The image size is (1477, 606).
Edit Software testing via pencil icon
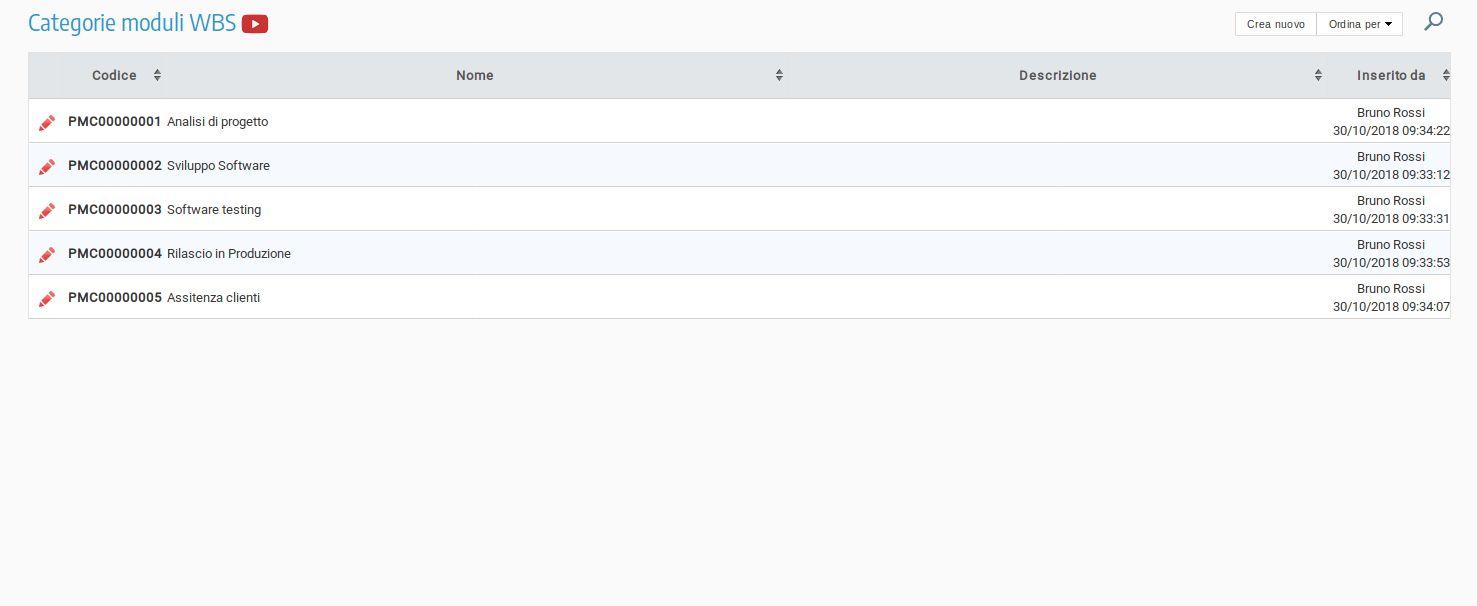[47, 210]
